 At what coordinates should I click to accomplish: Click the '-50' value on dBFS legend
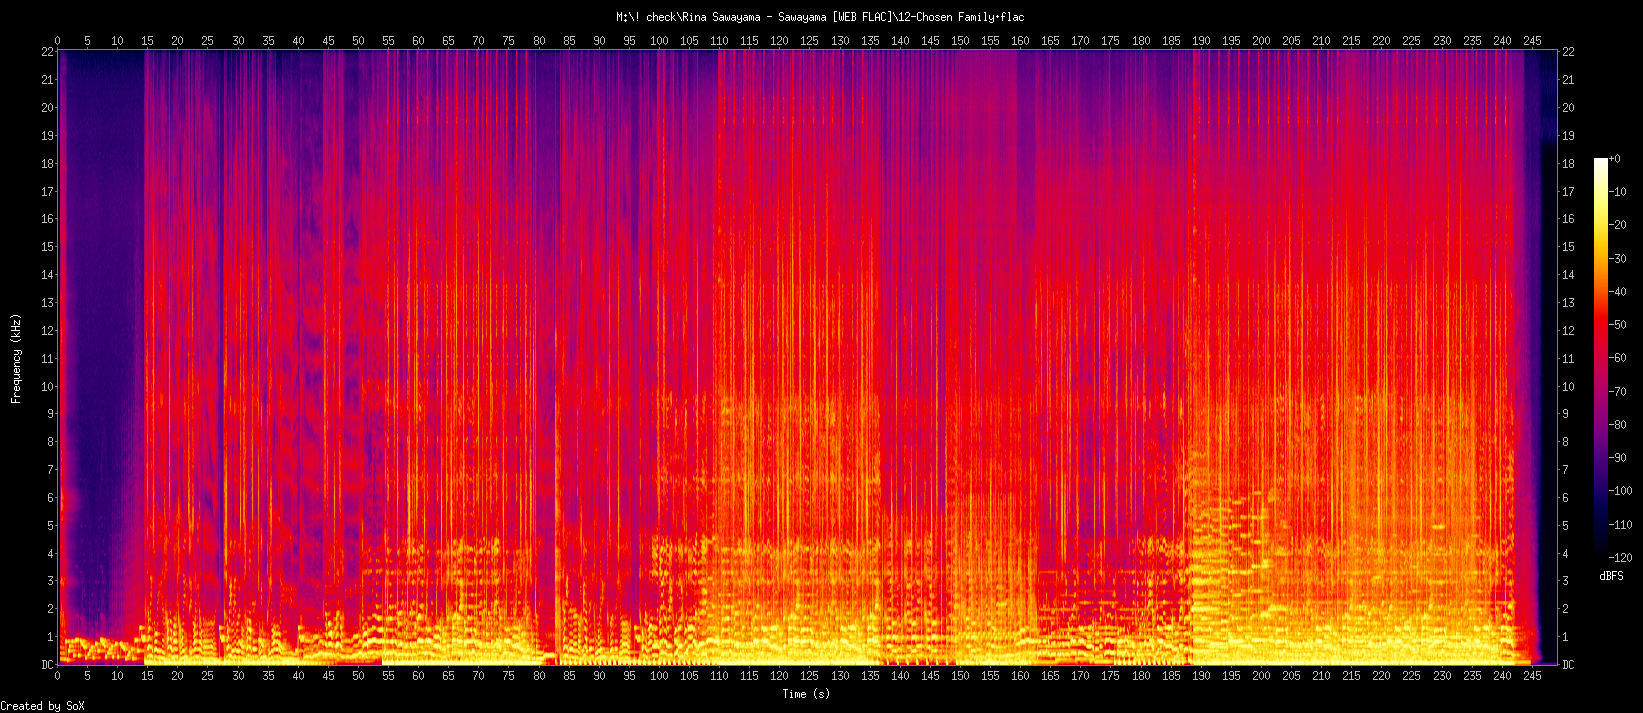click(1616, 325)
